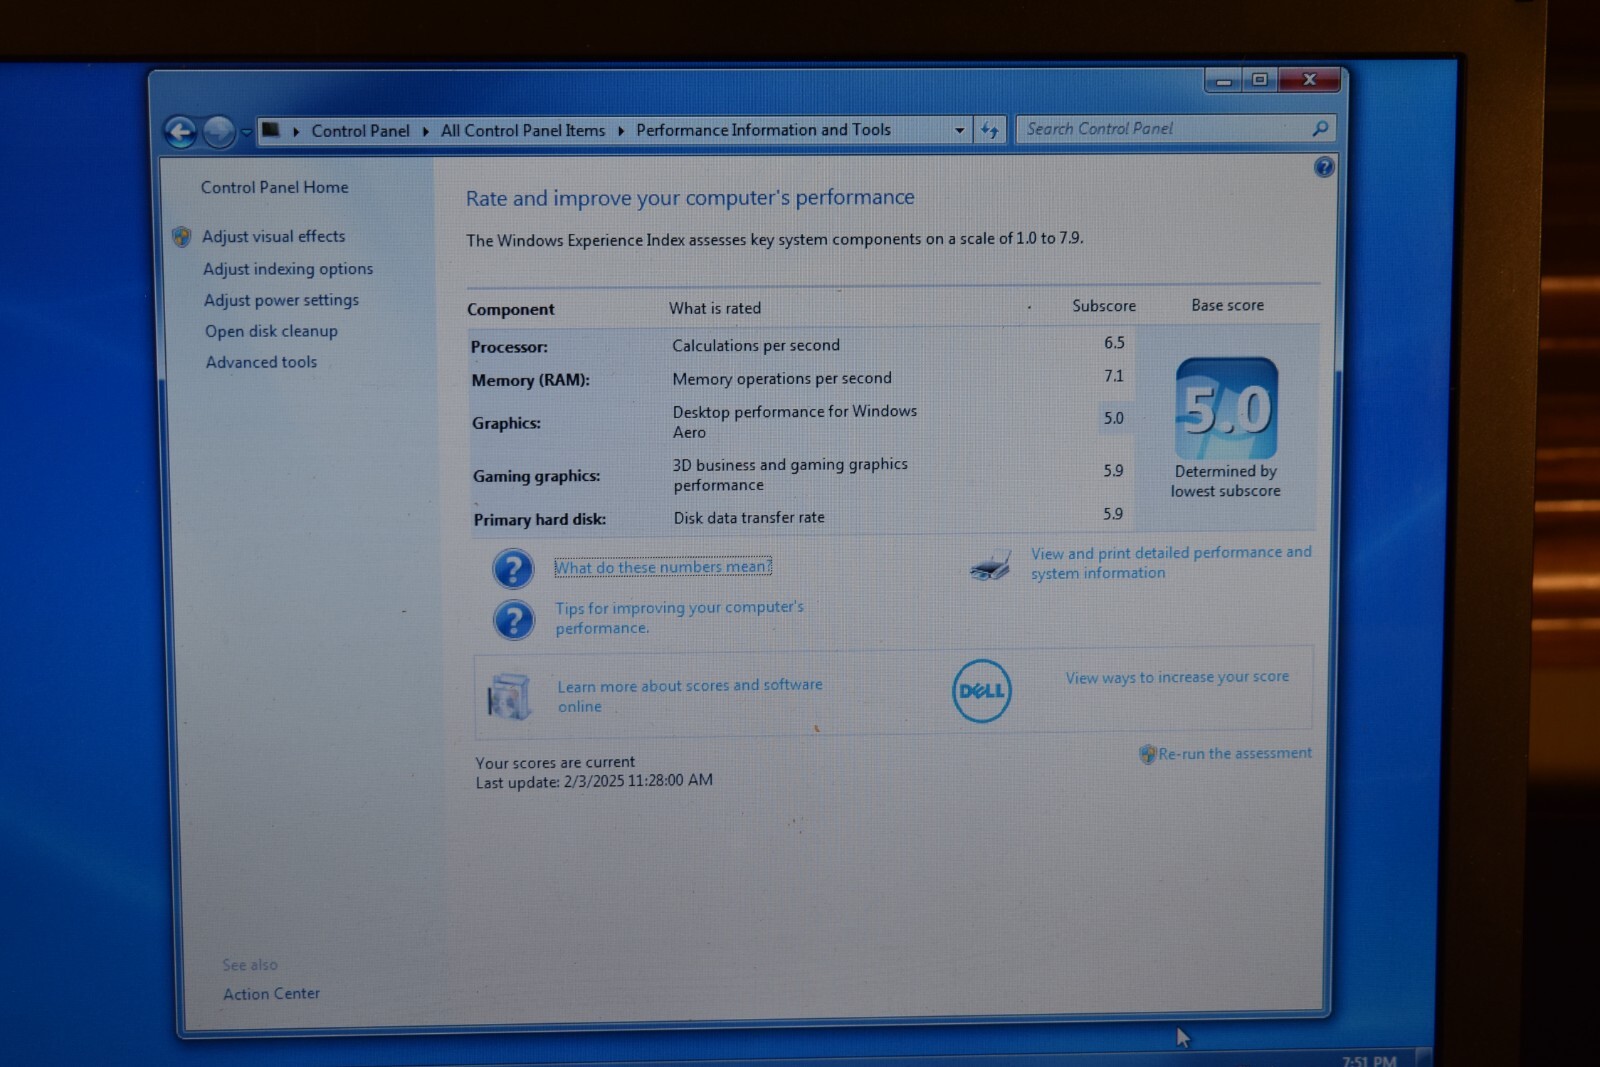Expand arrow after All Control Panel Items
The height and width of the screenshot is (1067, 1600).
[621, 131]
